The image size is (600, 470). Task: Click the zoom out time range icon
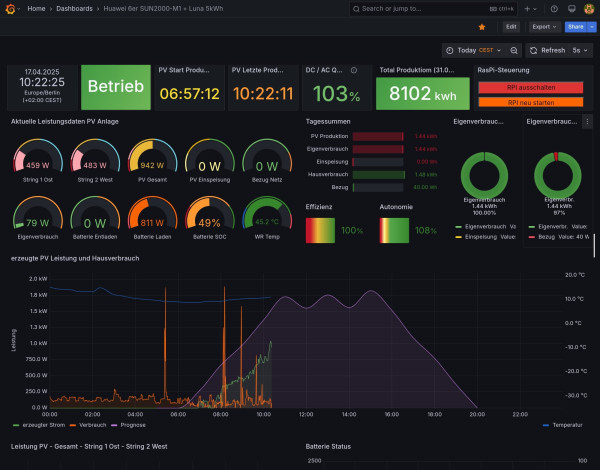coord(514,50)
